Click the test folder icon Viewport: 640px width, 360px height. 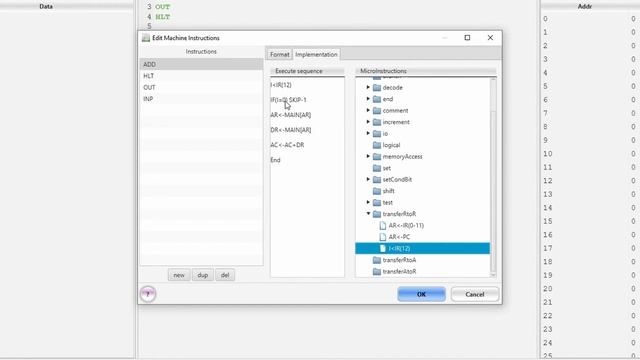(377, 202)
